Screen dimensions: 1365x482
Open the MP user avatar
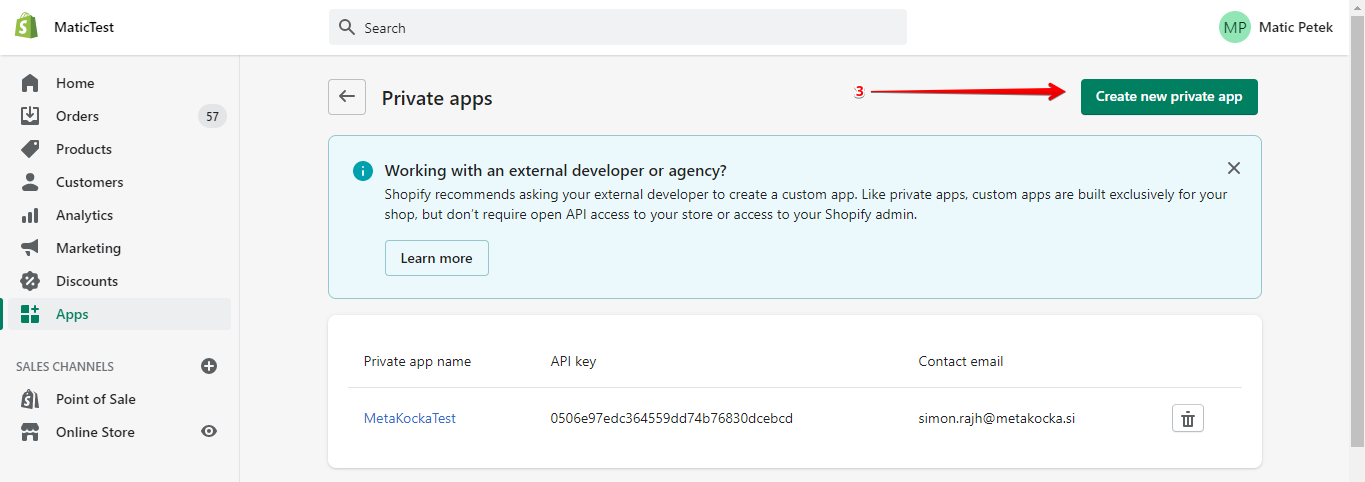tap(1235, 27)
